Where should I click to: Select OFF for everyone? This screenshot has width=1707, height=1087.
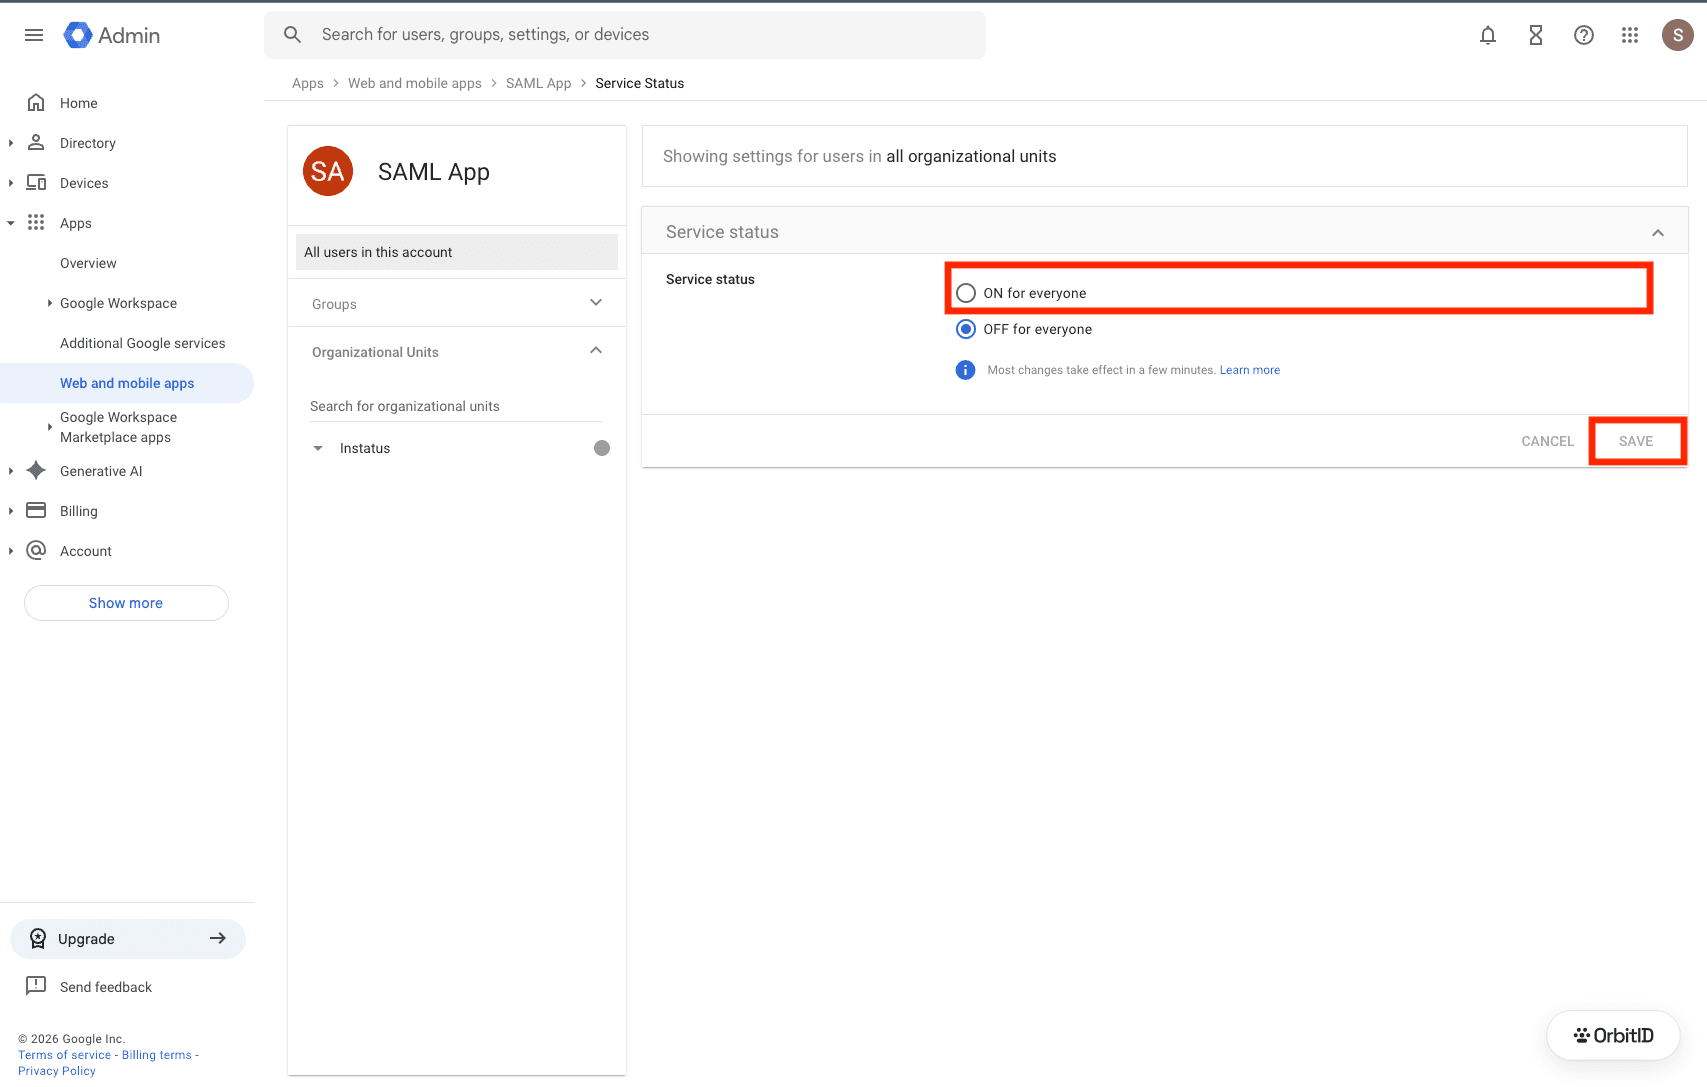coord(966,329)
